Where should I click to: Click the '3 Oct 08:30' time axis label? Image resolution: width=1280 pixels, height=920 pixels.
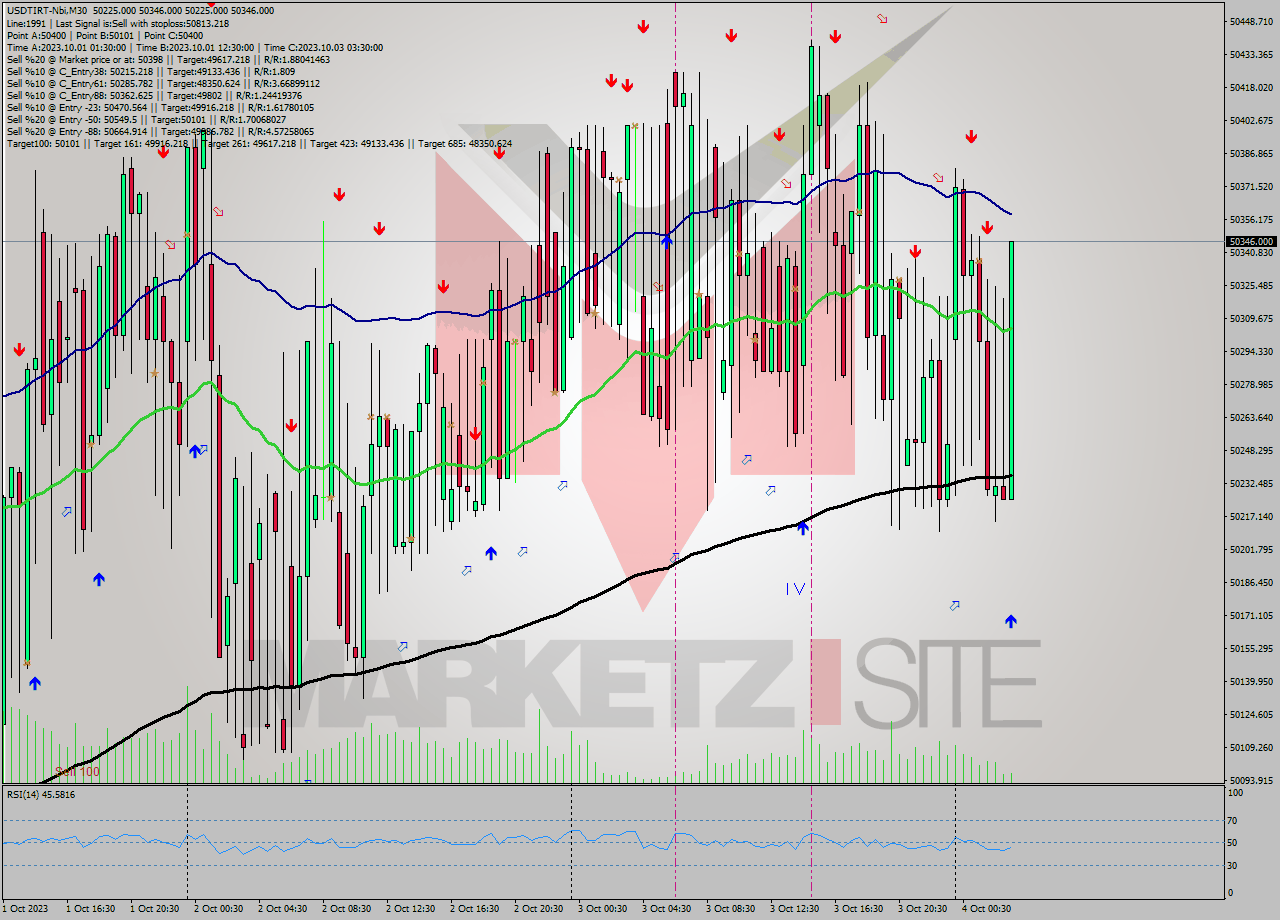tap(730, 909)
